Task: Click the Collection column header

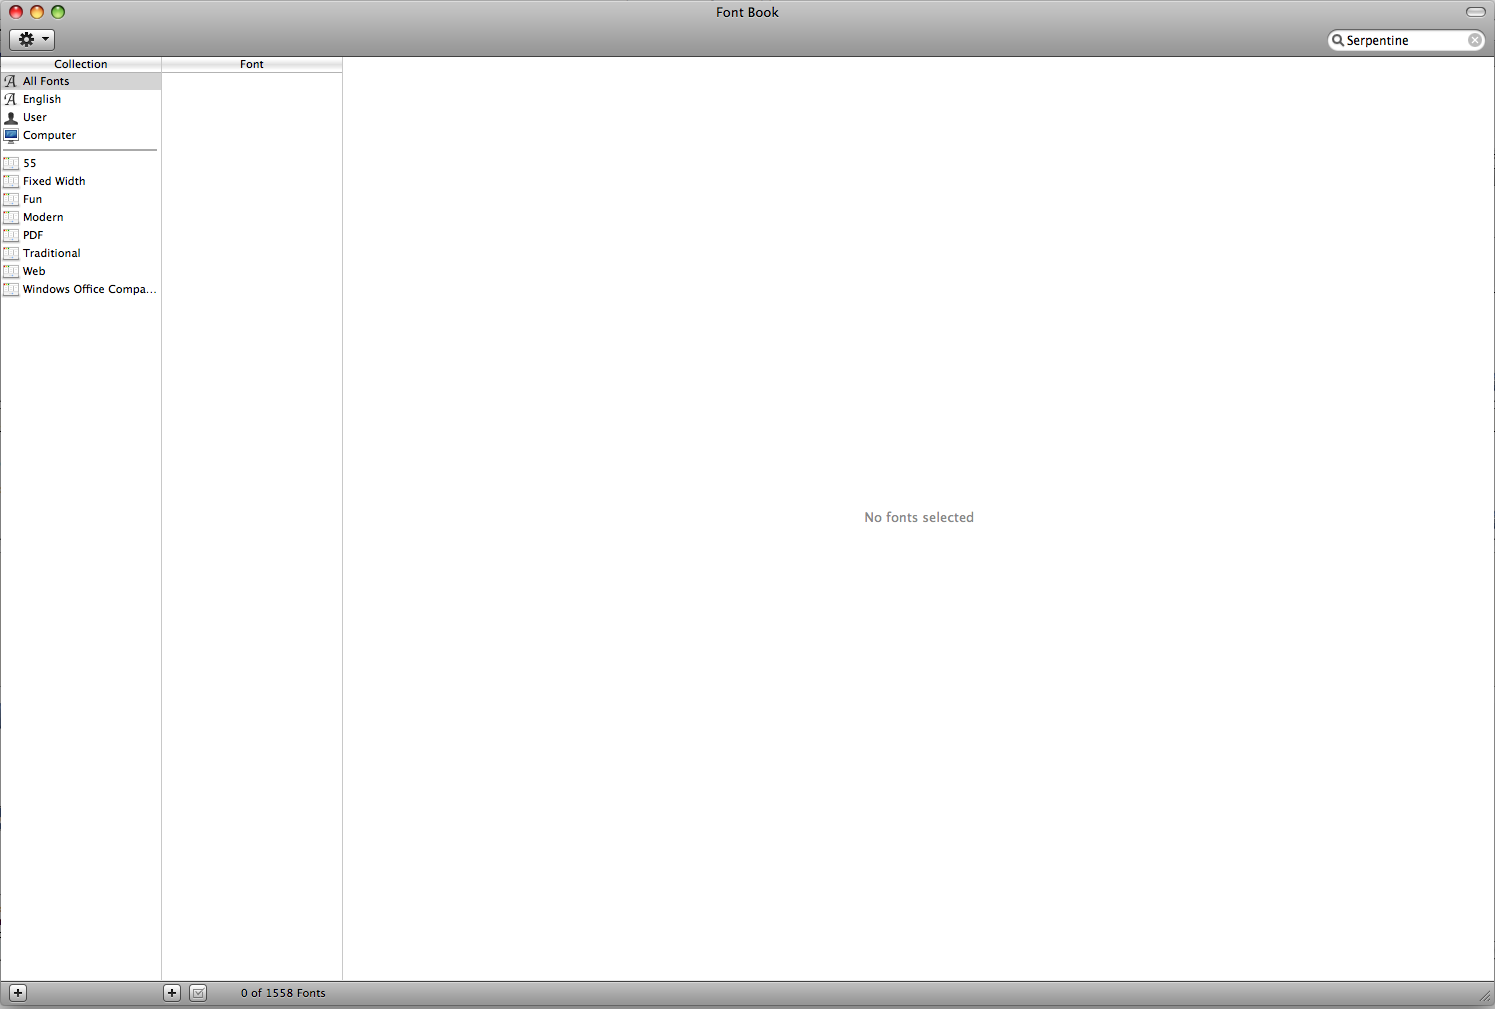Action: [81, 64]
